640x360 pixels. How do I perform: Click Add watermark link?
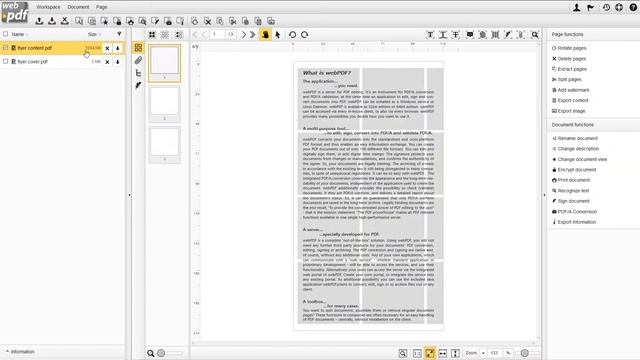[x=571, y=90]
